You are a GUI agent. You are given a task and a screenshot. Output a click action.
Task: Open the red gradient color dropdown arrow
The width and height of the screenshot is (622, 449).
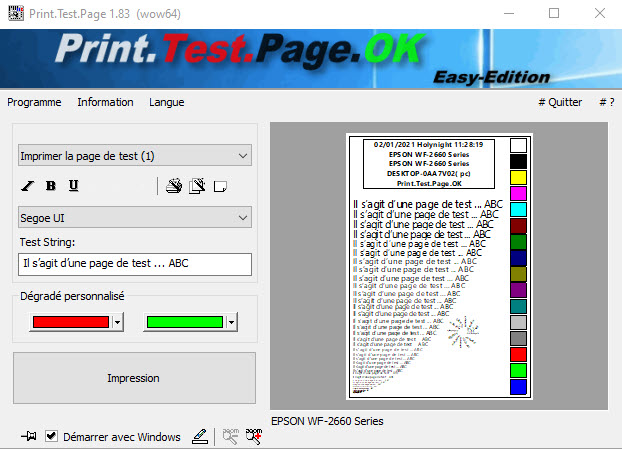(118, 322)
